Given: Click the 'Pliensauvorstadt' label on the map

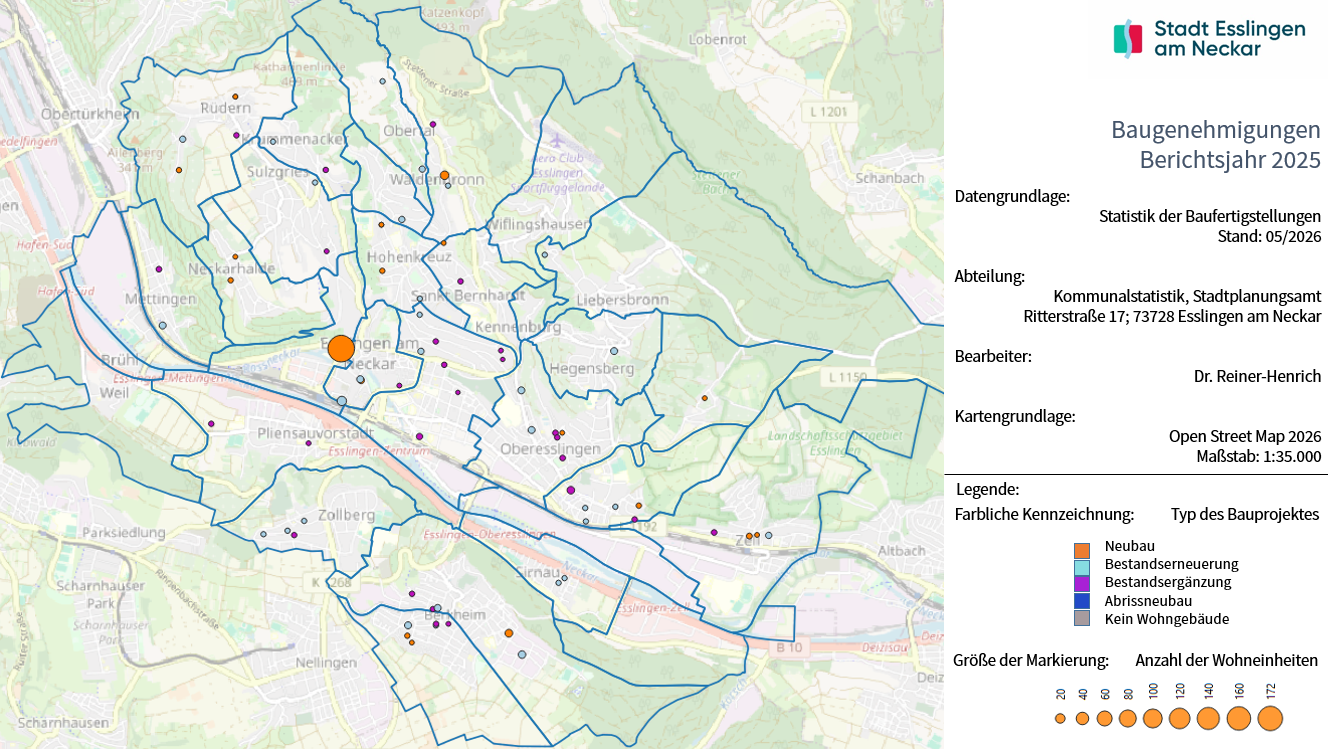Looking at the screenshot, I should click(x=316, y=433).
